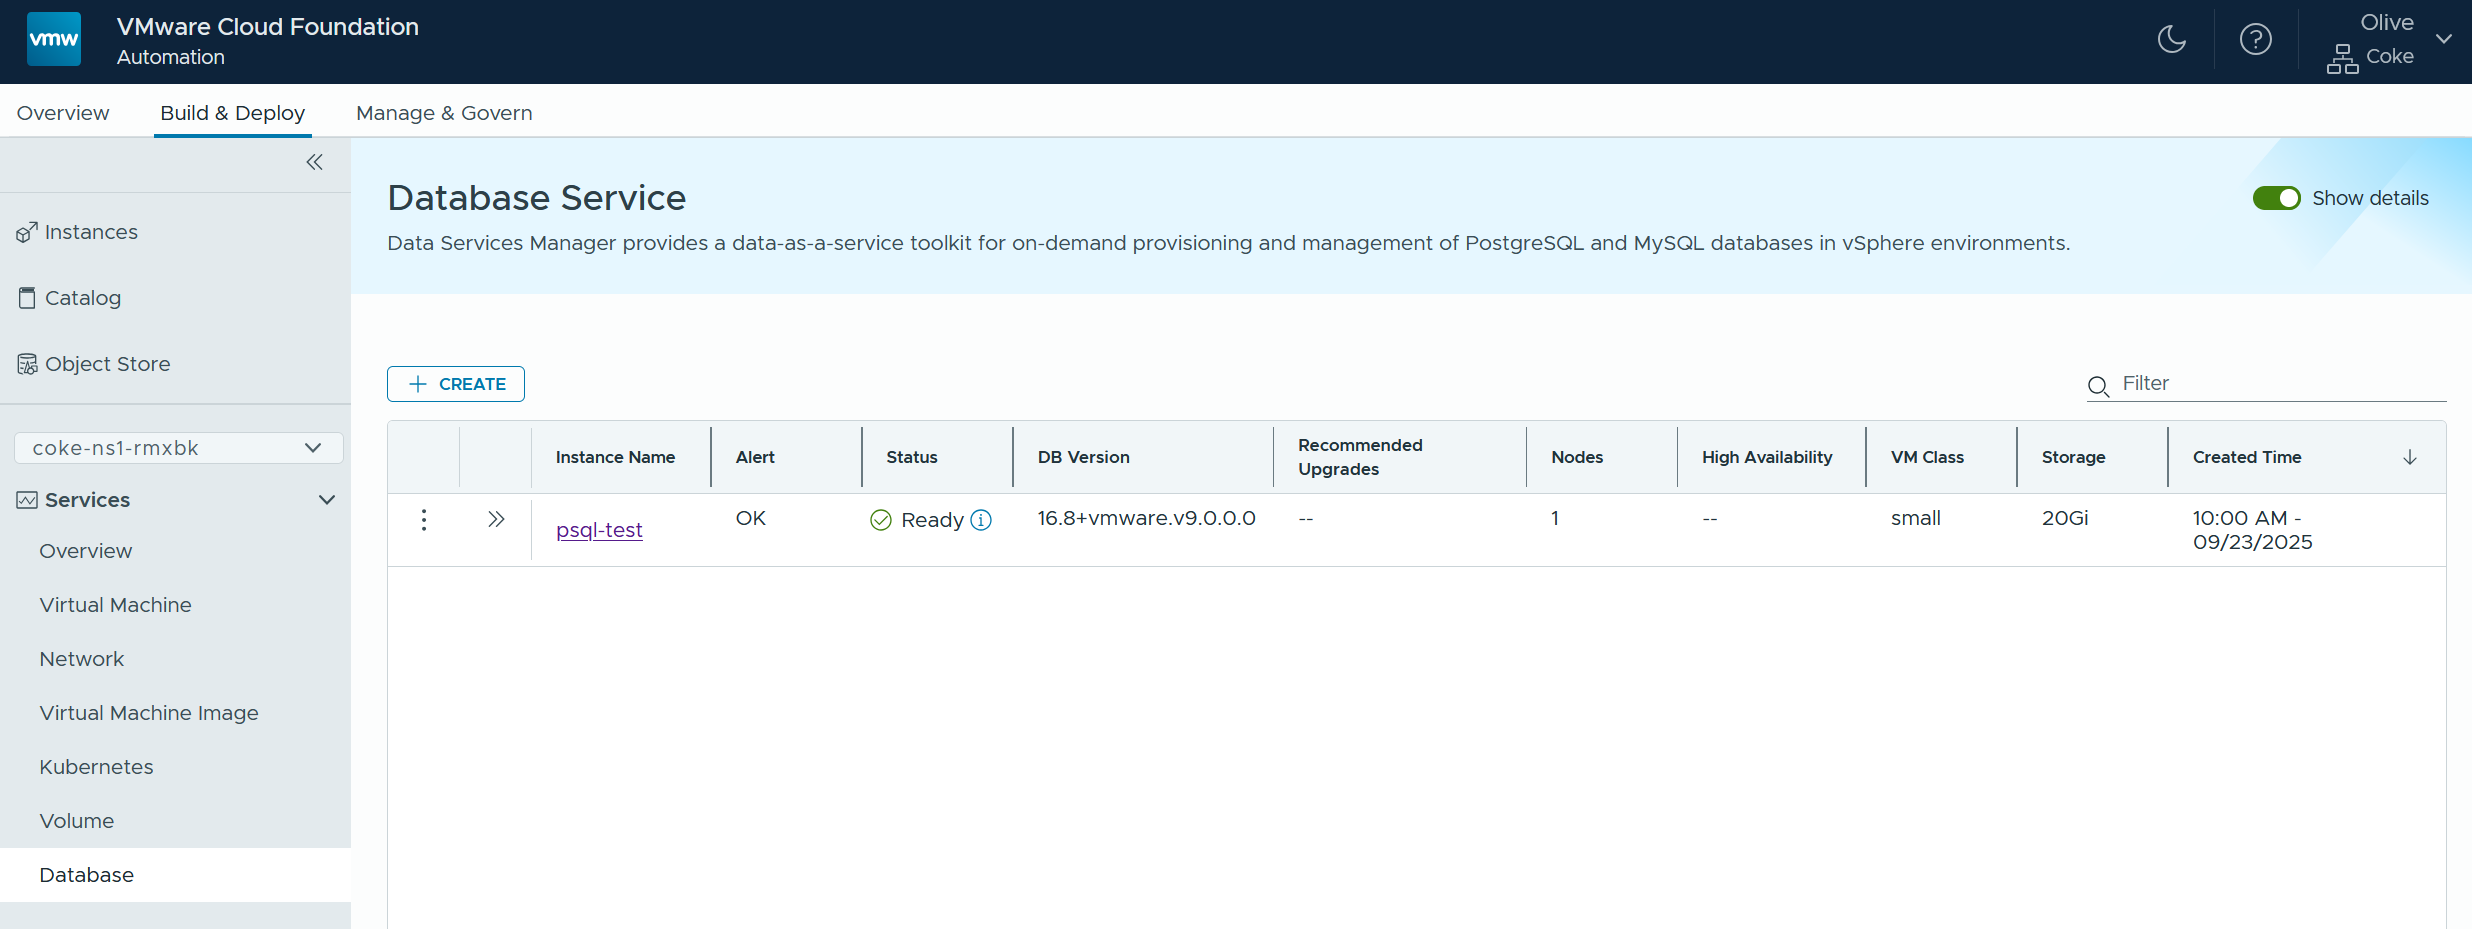2472x929 pixels.
Task: Expand psql-test row details
Action: (496, 519)
